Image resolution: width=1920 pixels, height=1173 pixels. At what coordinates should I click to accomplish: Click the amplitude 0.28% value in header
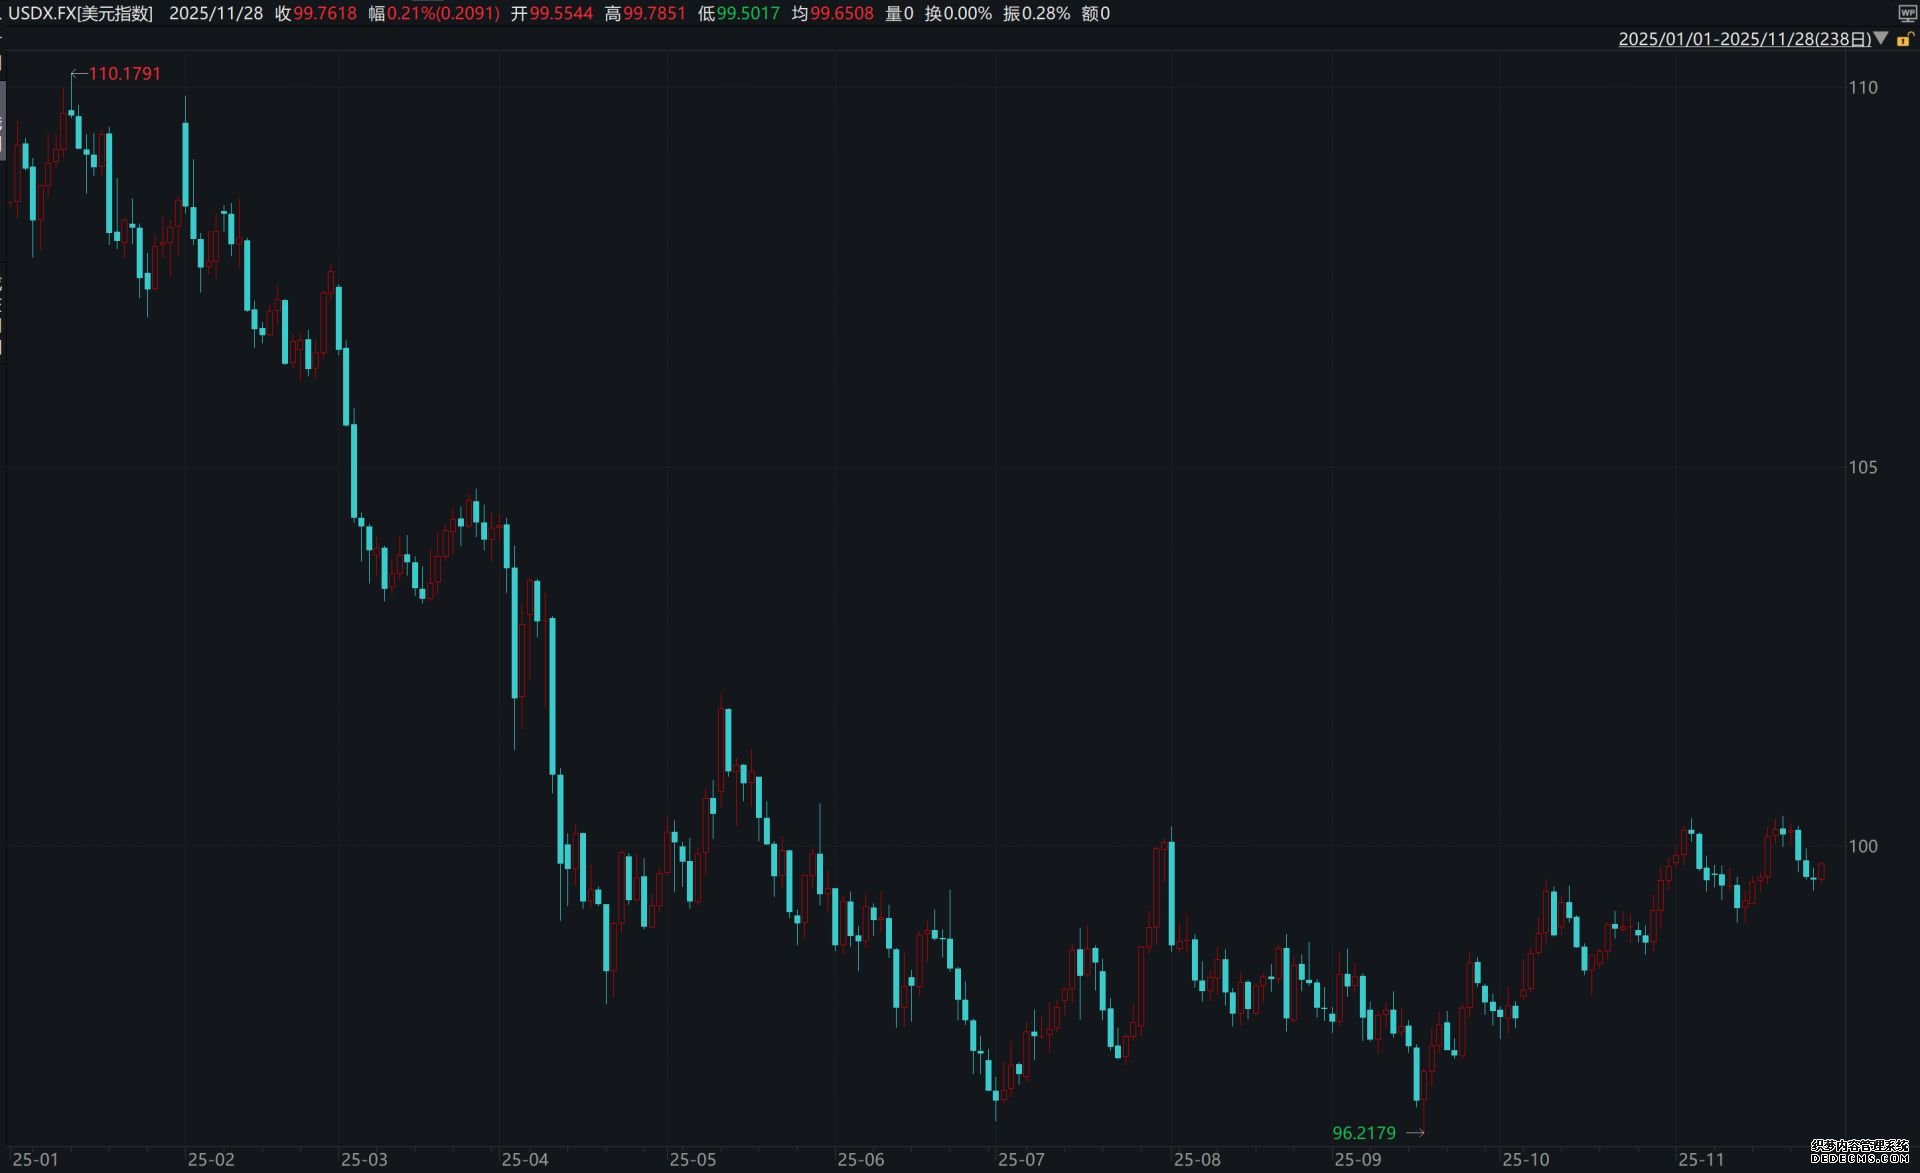point(1046,13)
